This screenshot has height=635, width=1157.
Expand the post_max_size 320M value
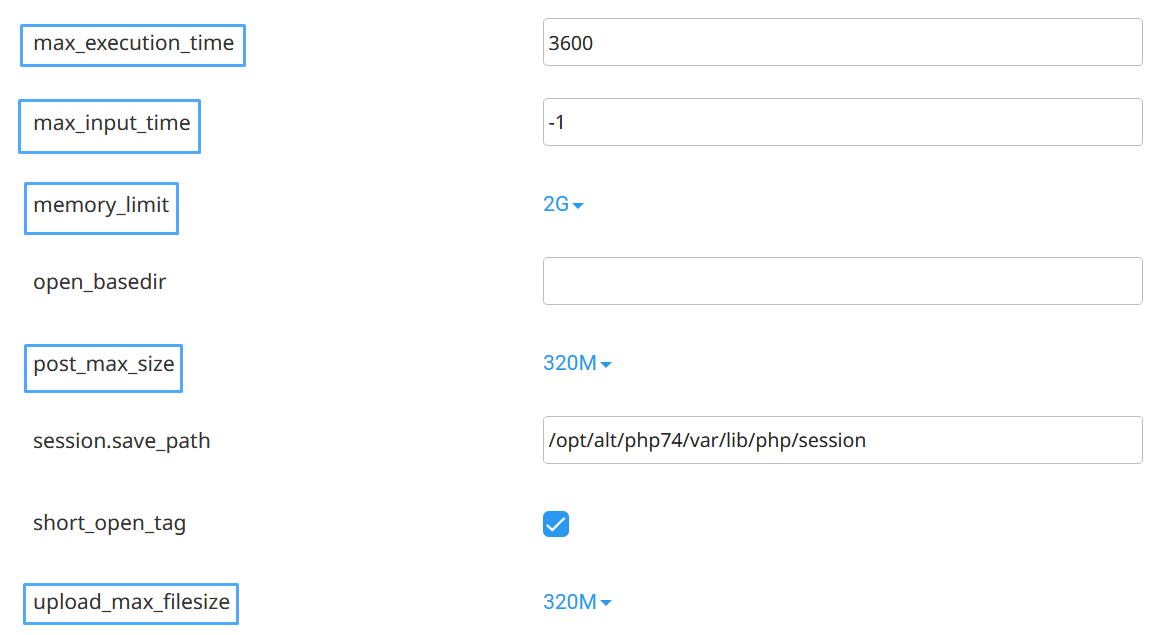pyautogui.click(x=569, y=363)
